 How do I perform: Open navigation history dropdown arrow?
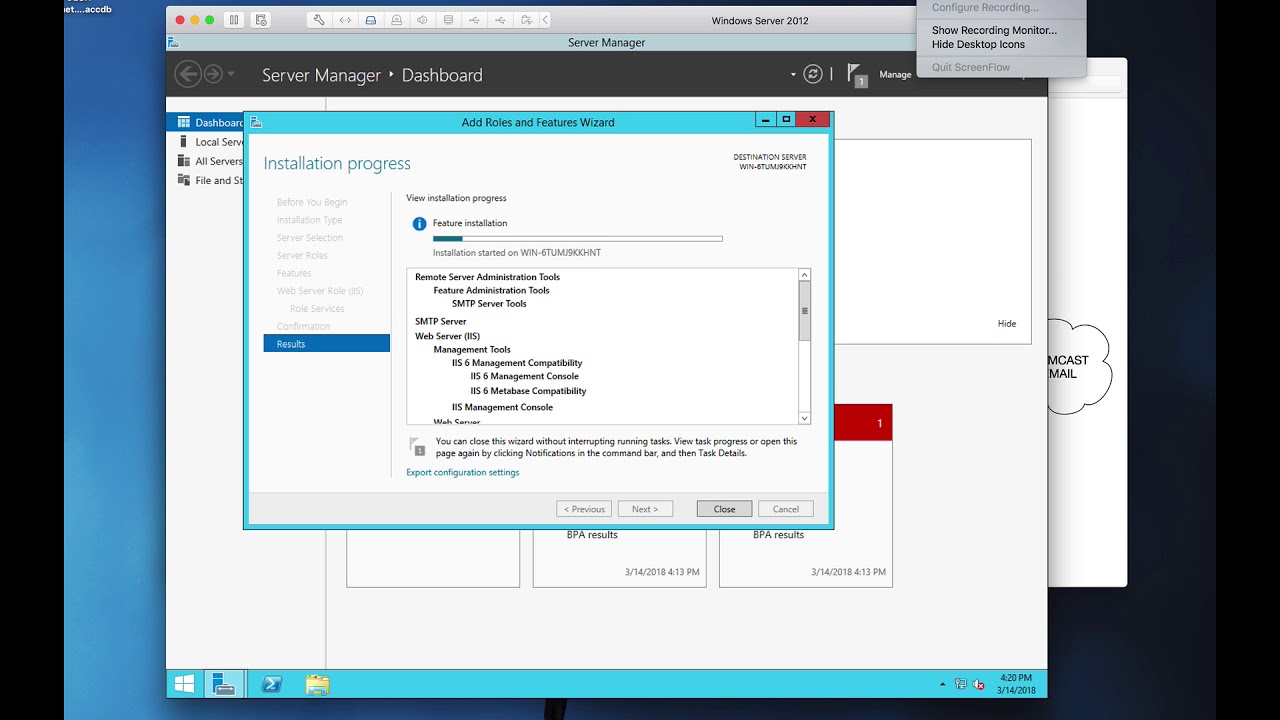coord(231,74)
